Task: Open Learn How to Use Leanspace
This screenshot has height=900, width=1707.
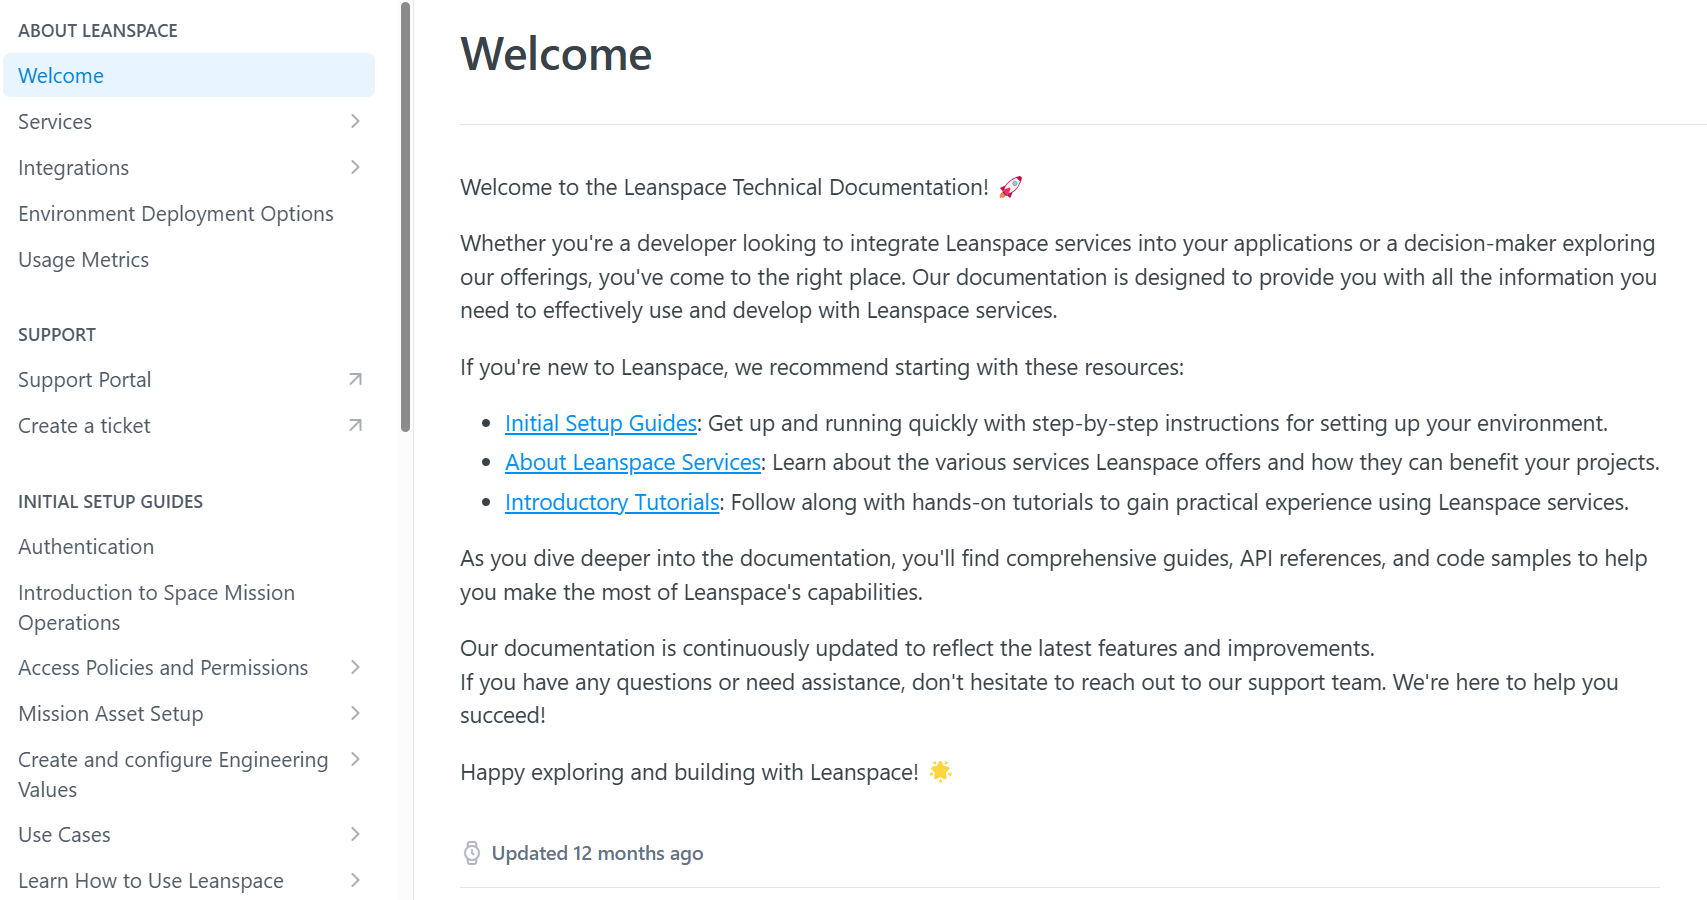Action: click(x=151, y=881)
